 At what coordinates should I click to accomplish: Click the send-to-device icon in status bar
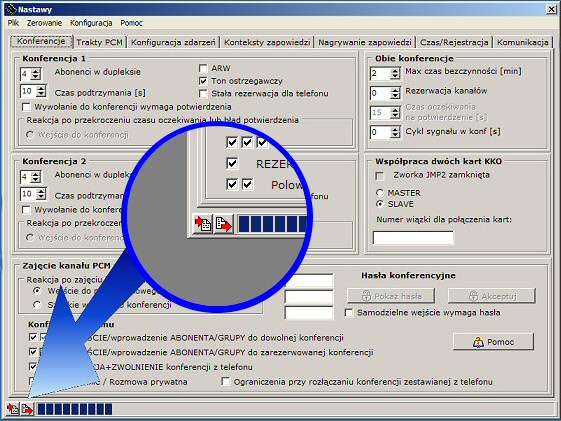pyautogui.click(x=27, y=409)
